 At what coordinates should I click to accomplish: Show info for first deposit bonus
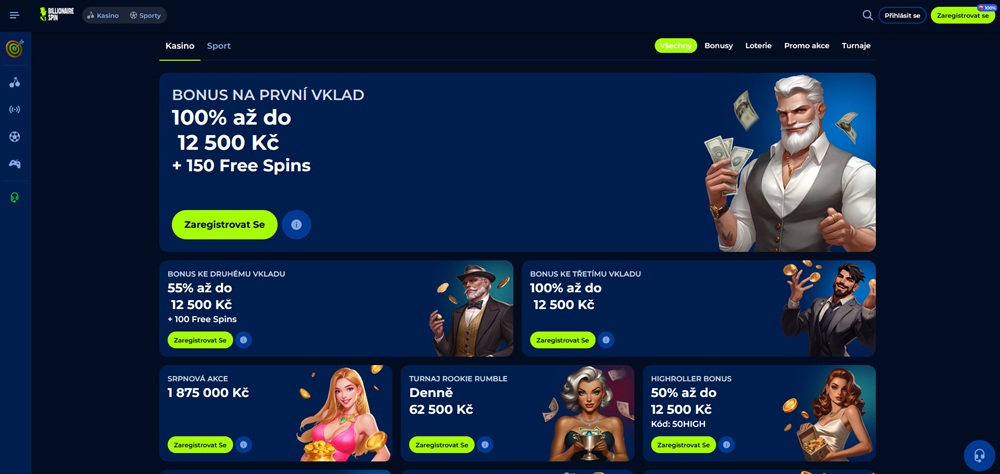[296, 225]
